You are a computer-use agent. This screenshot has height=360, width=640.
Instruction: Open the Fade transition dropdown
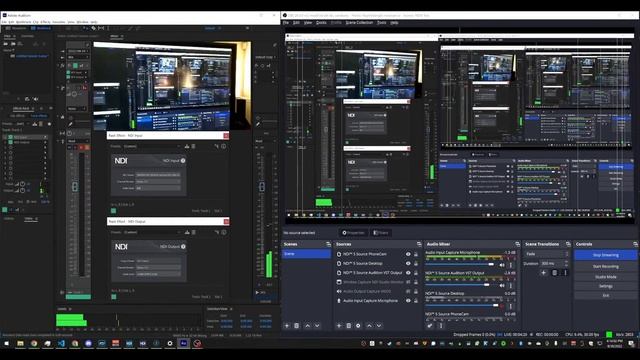point(547,254)
